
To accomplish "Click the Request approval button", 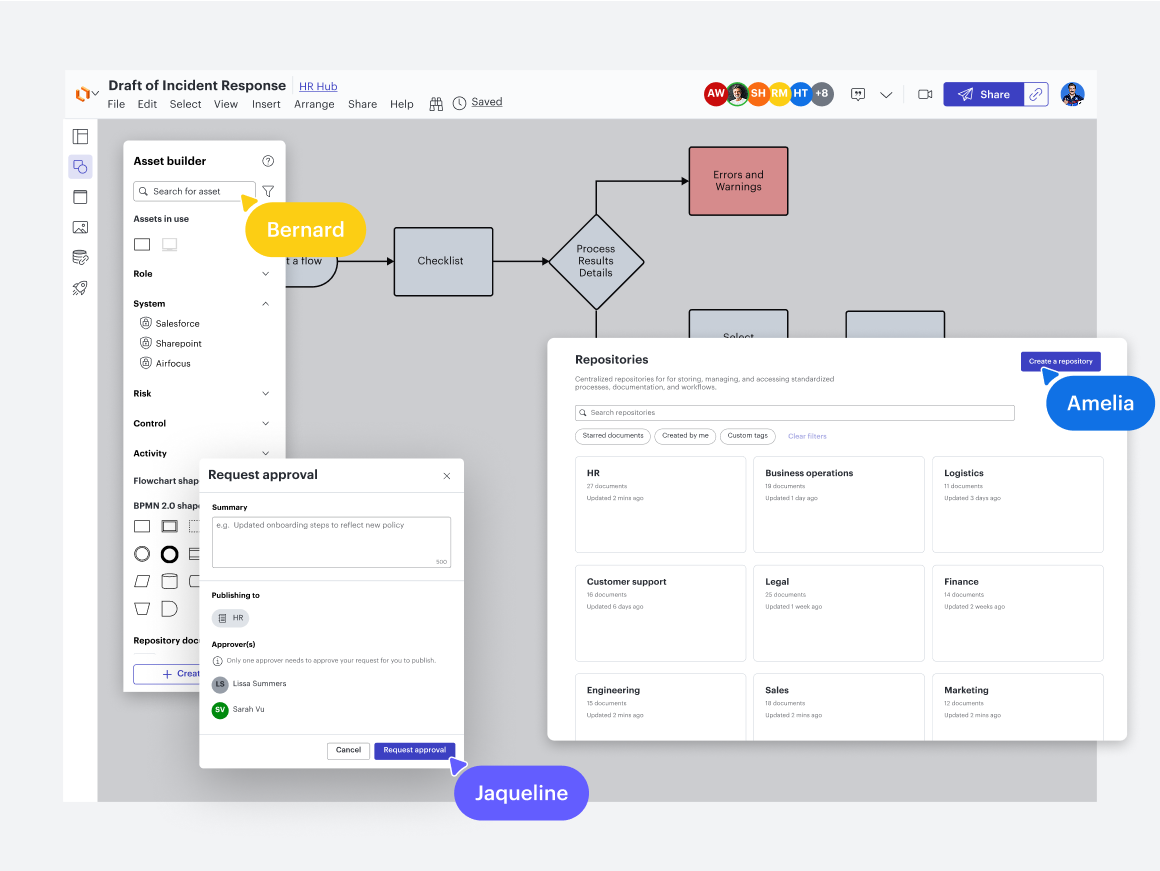I will coord(415,750).
